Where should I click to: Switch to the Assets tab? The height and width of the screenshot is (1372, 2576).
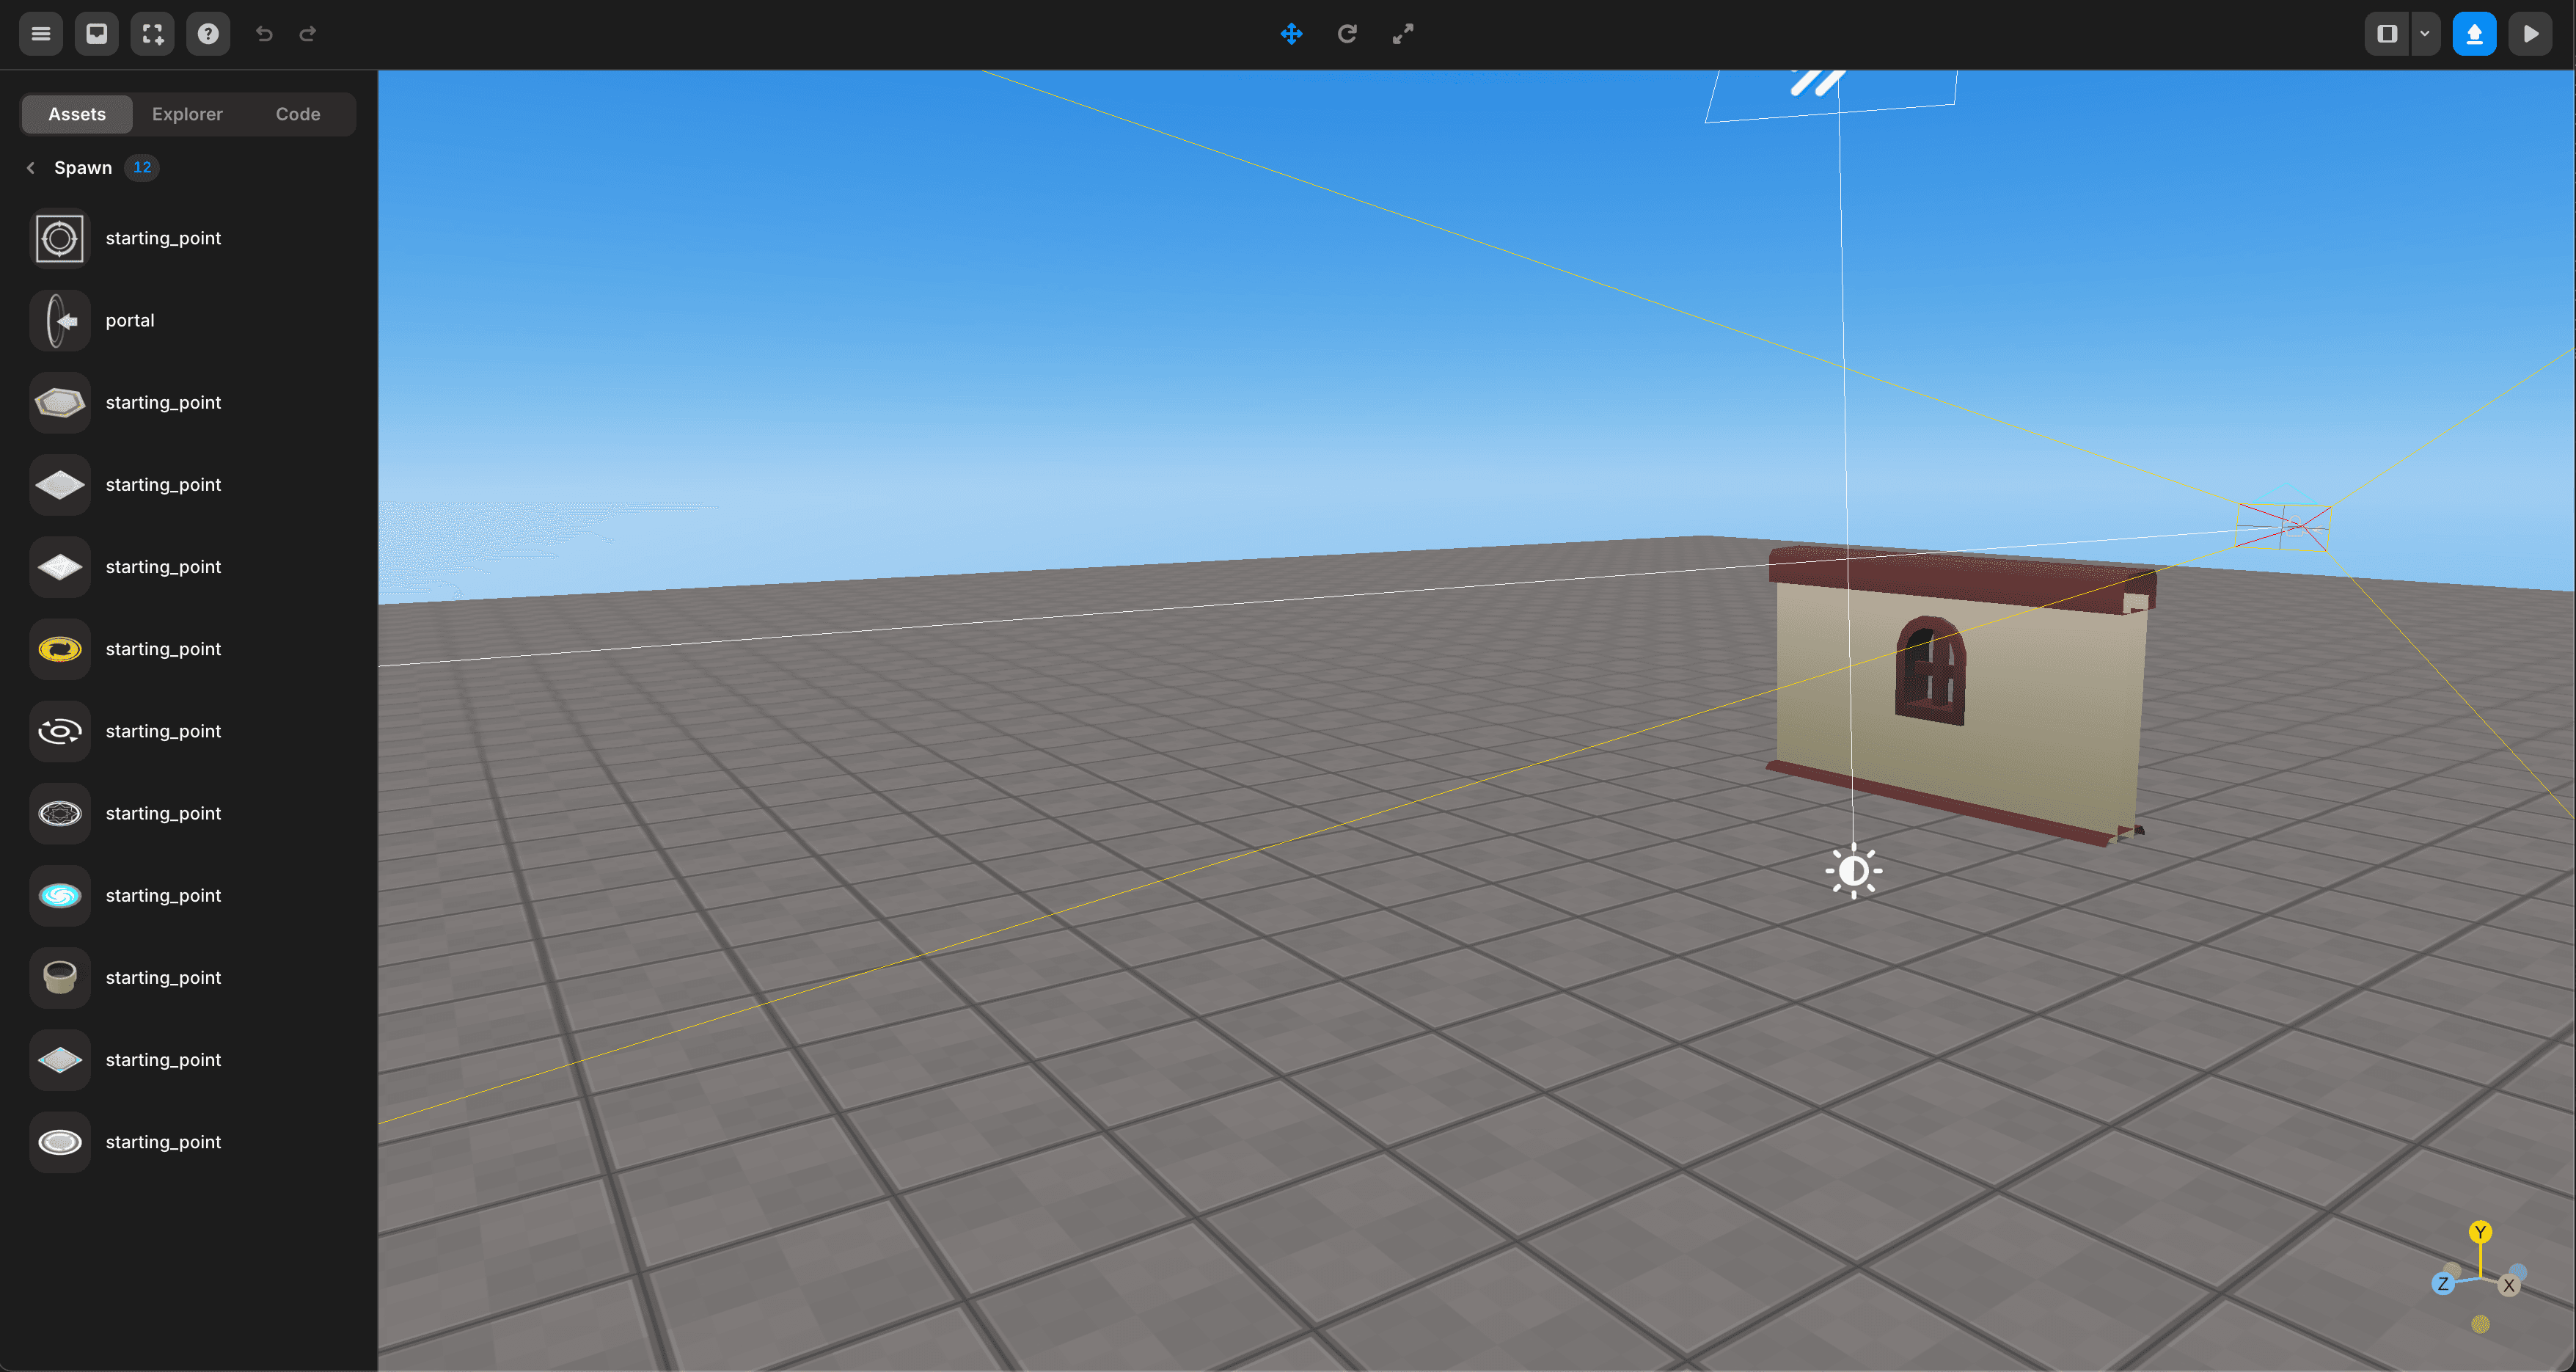click(x=77, y=114)
